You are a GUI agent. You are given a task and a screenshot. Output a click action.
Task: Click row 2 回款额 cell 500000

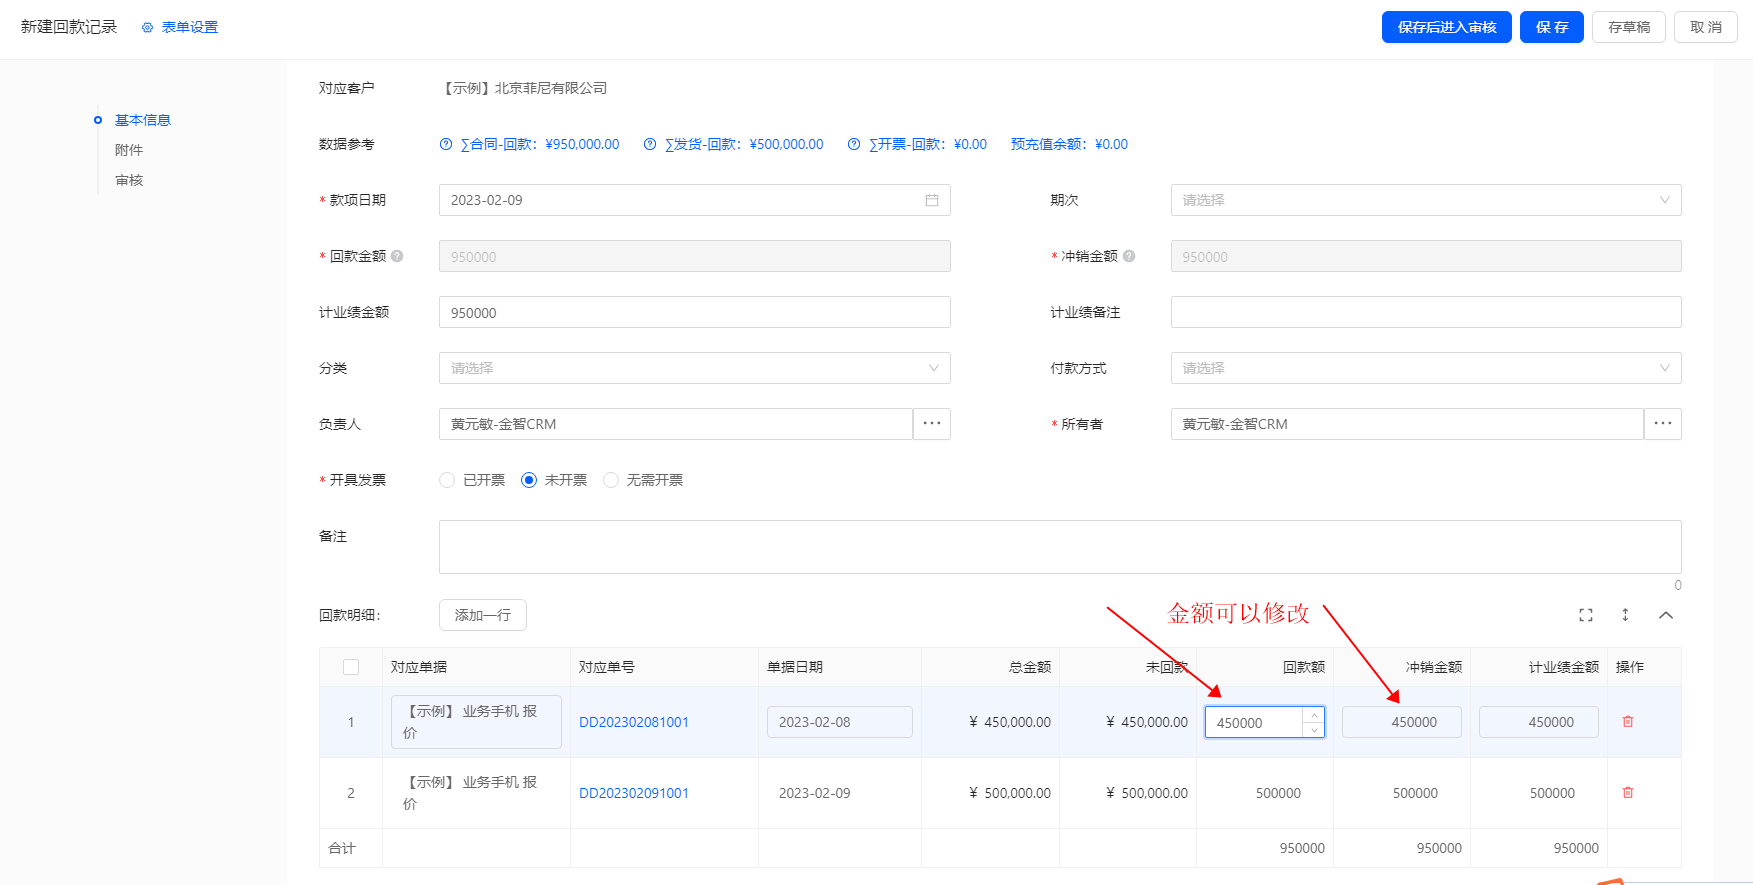(x=1265, y=793)
